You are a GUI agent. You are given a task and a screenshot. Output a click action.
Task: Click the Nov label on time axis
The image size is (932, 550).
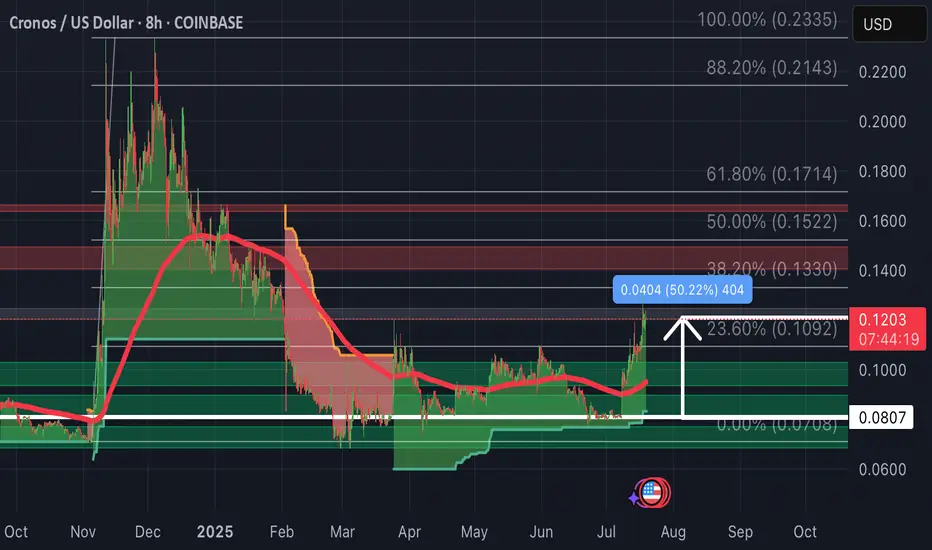point(83,532)
